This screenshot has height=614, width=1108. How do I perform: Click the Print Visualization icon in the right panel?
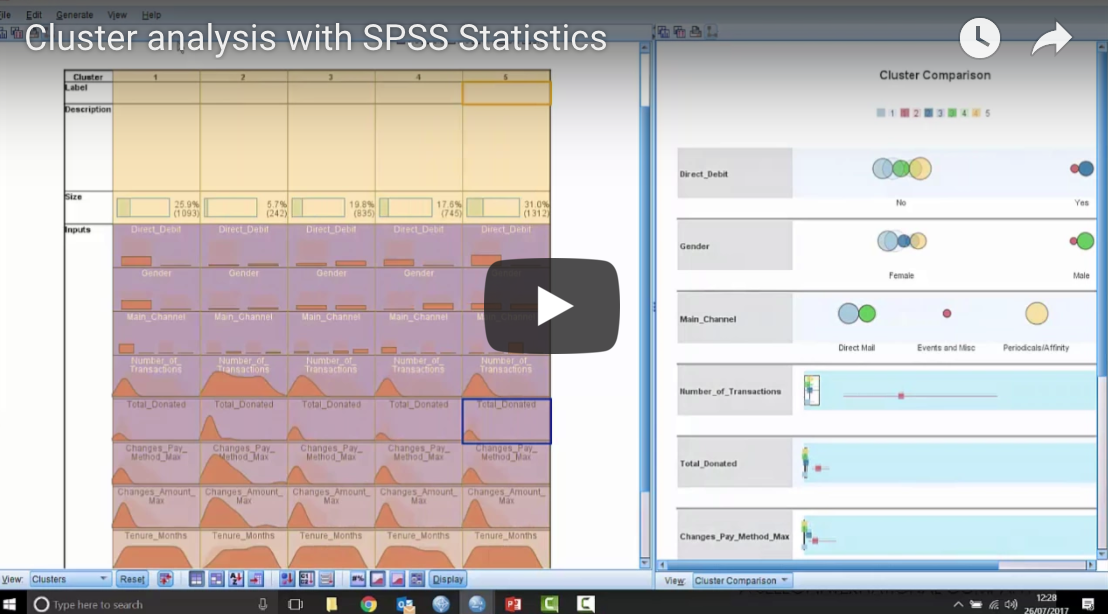coord(695,32)
